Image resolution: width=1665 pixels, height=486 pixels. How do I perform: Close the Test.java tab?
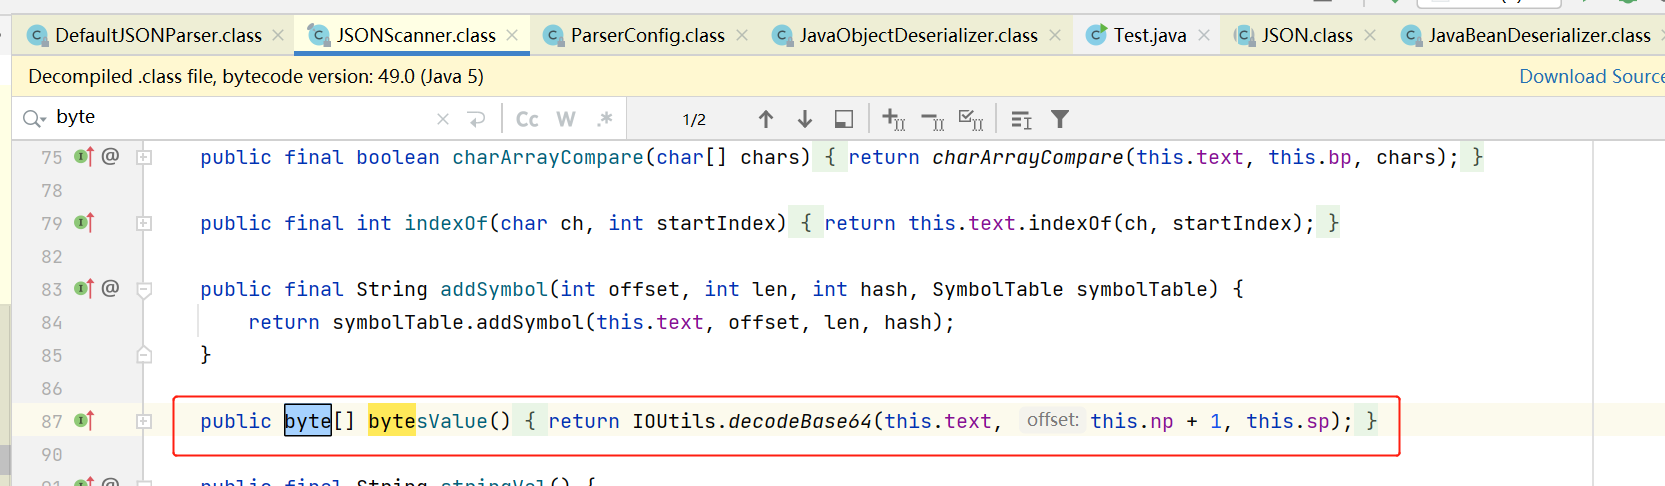pyautogui.click(x=1204, y=35)
